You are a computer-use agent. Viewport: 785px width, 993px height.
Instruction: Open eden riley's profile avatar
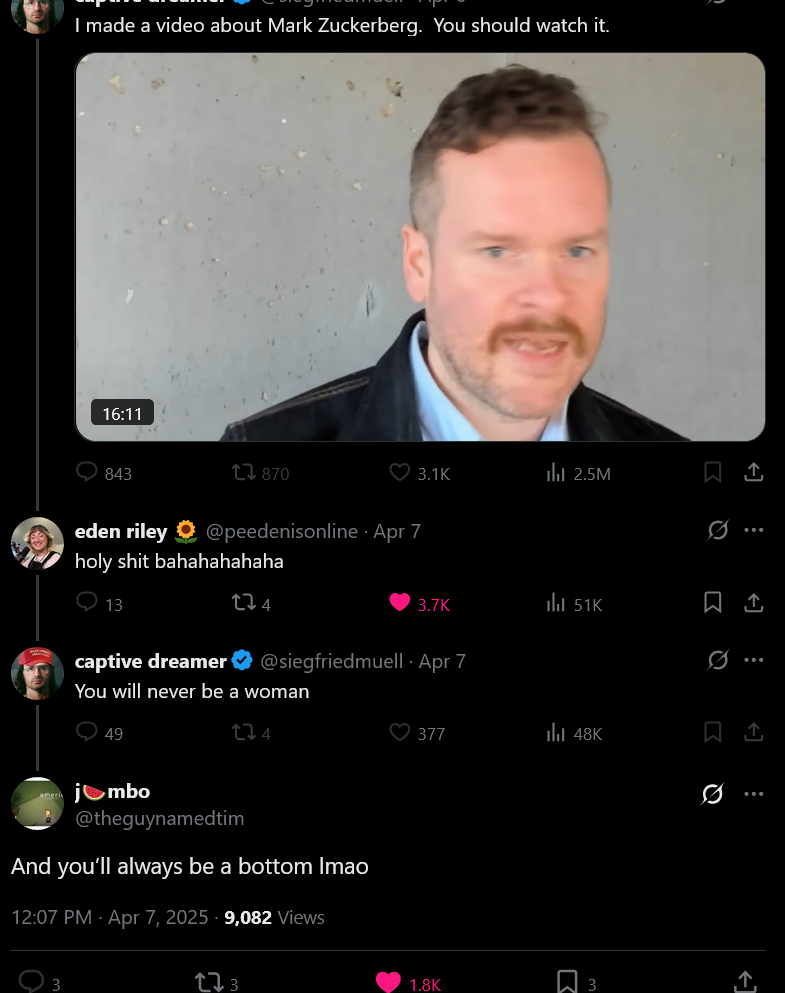pyautogui.click(x=37, y=543)
